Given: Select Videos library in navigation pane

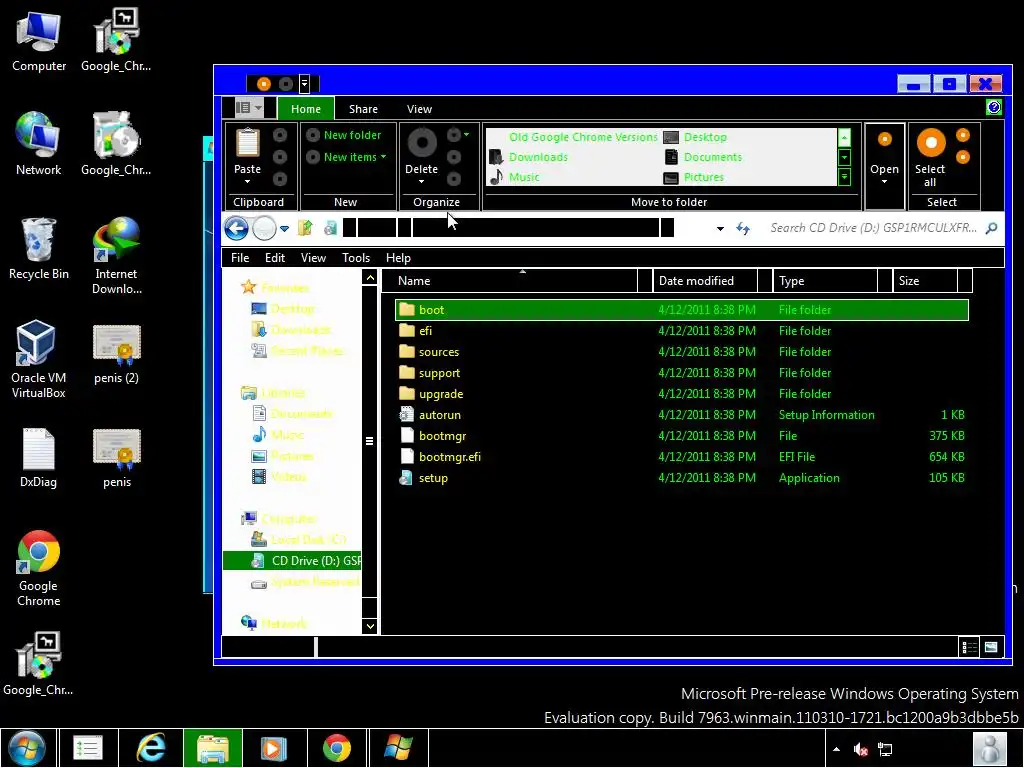Looking at the screenshot, I should click(280, 477).
